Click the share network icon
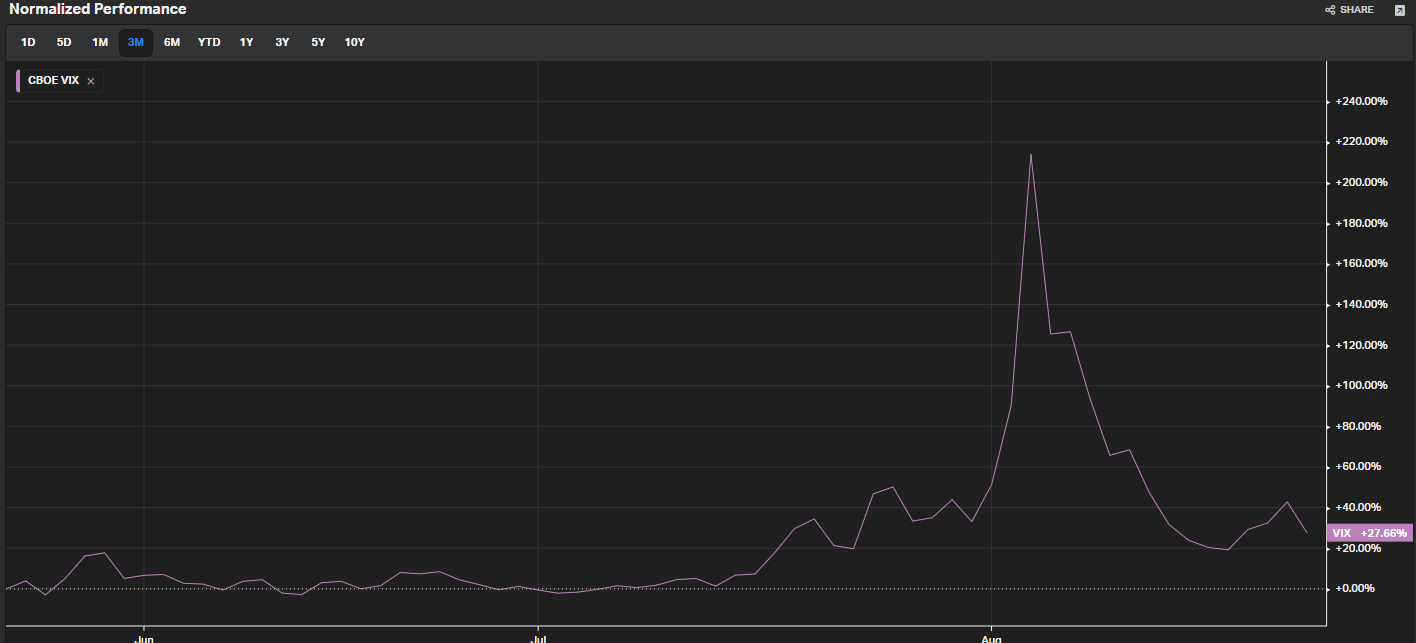Screen dimensions: 1416x643 point(1330,10)
